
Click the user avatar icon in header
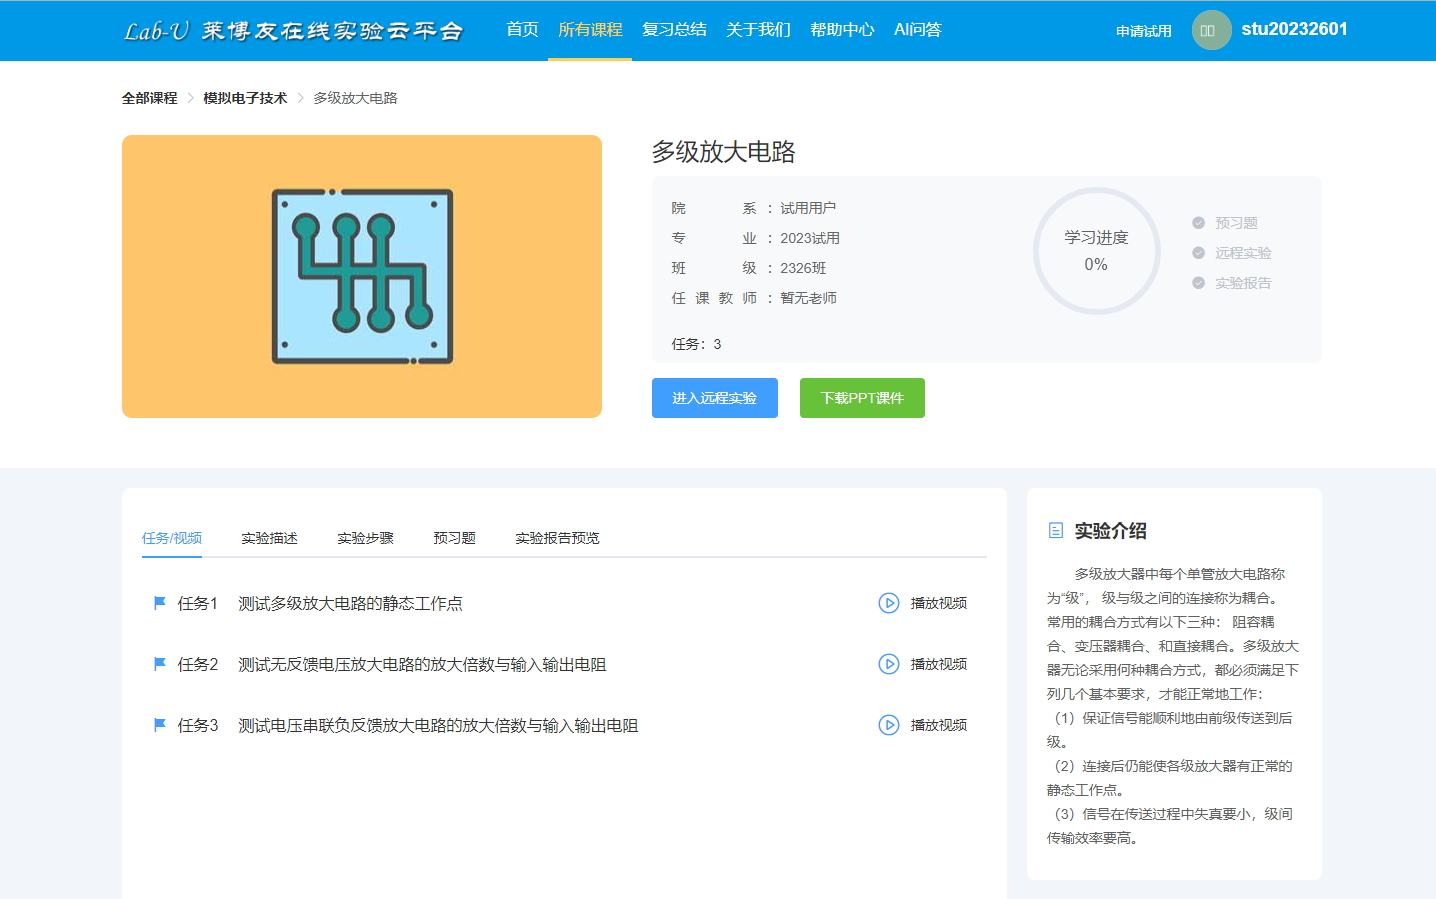tap(1211, 30)
